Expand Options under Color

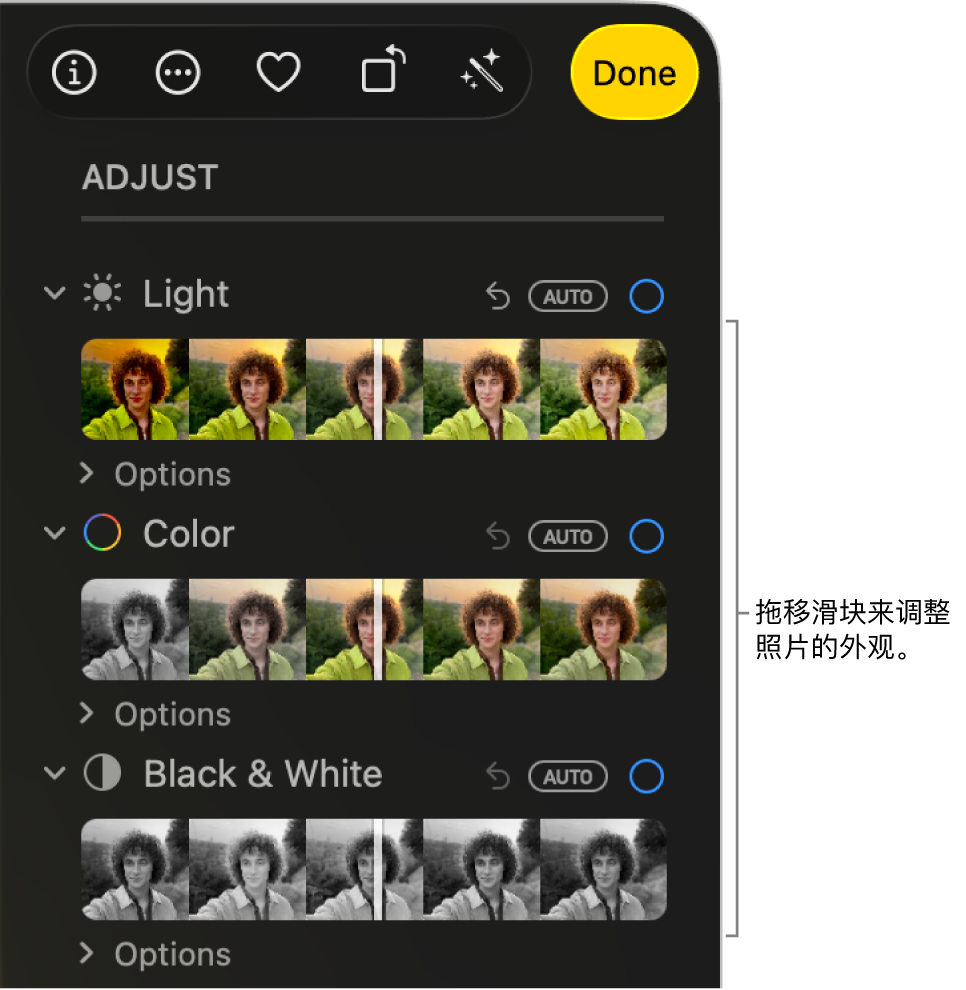(x=156, y=714)
